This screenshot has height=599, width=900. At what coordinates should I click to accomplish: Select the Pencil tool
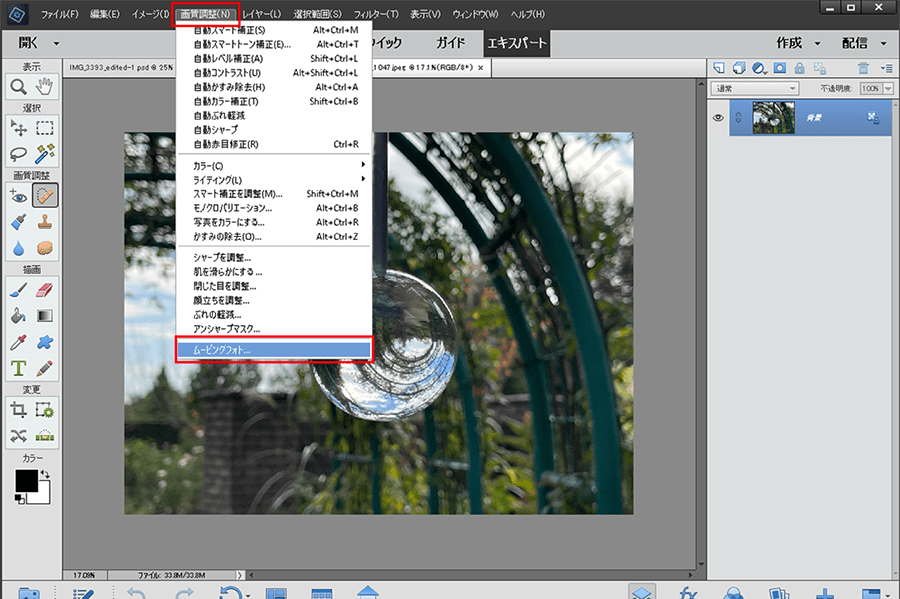coord(44,368)
